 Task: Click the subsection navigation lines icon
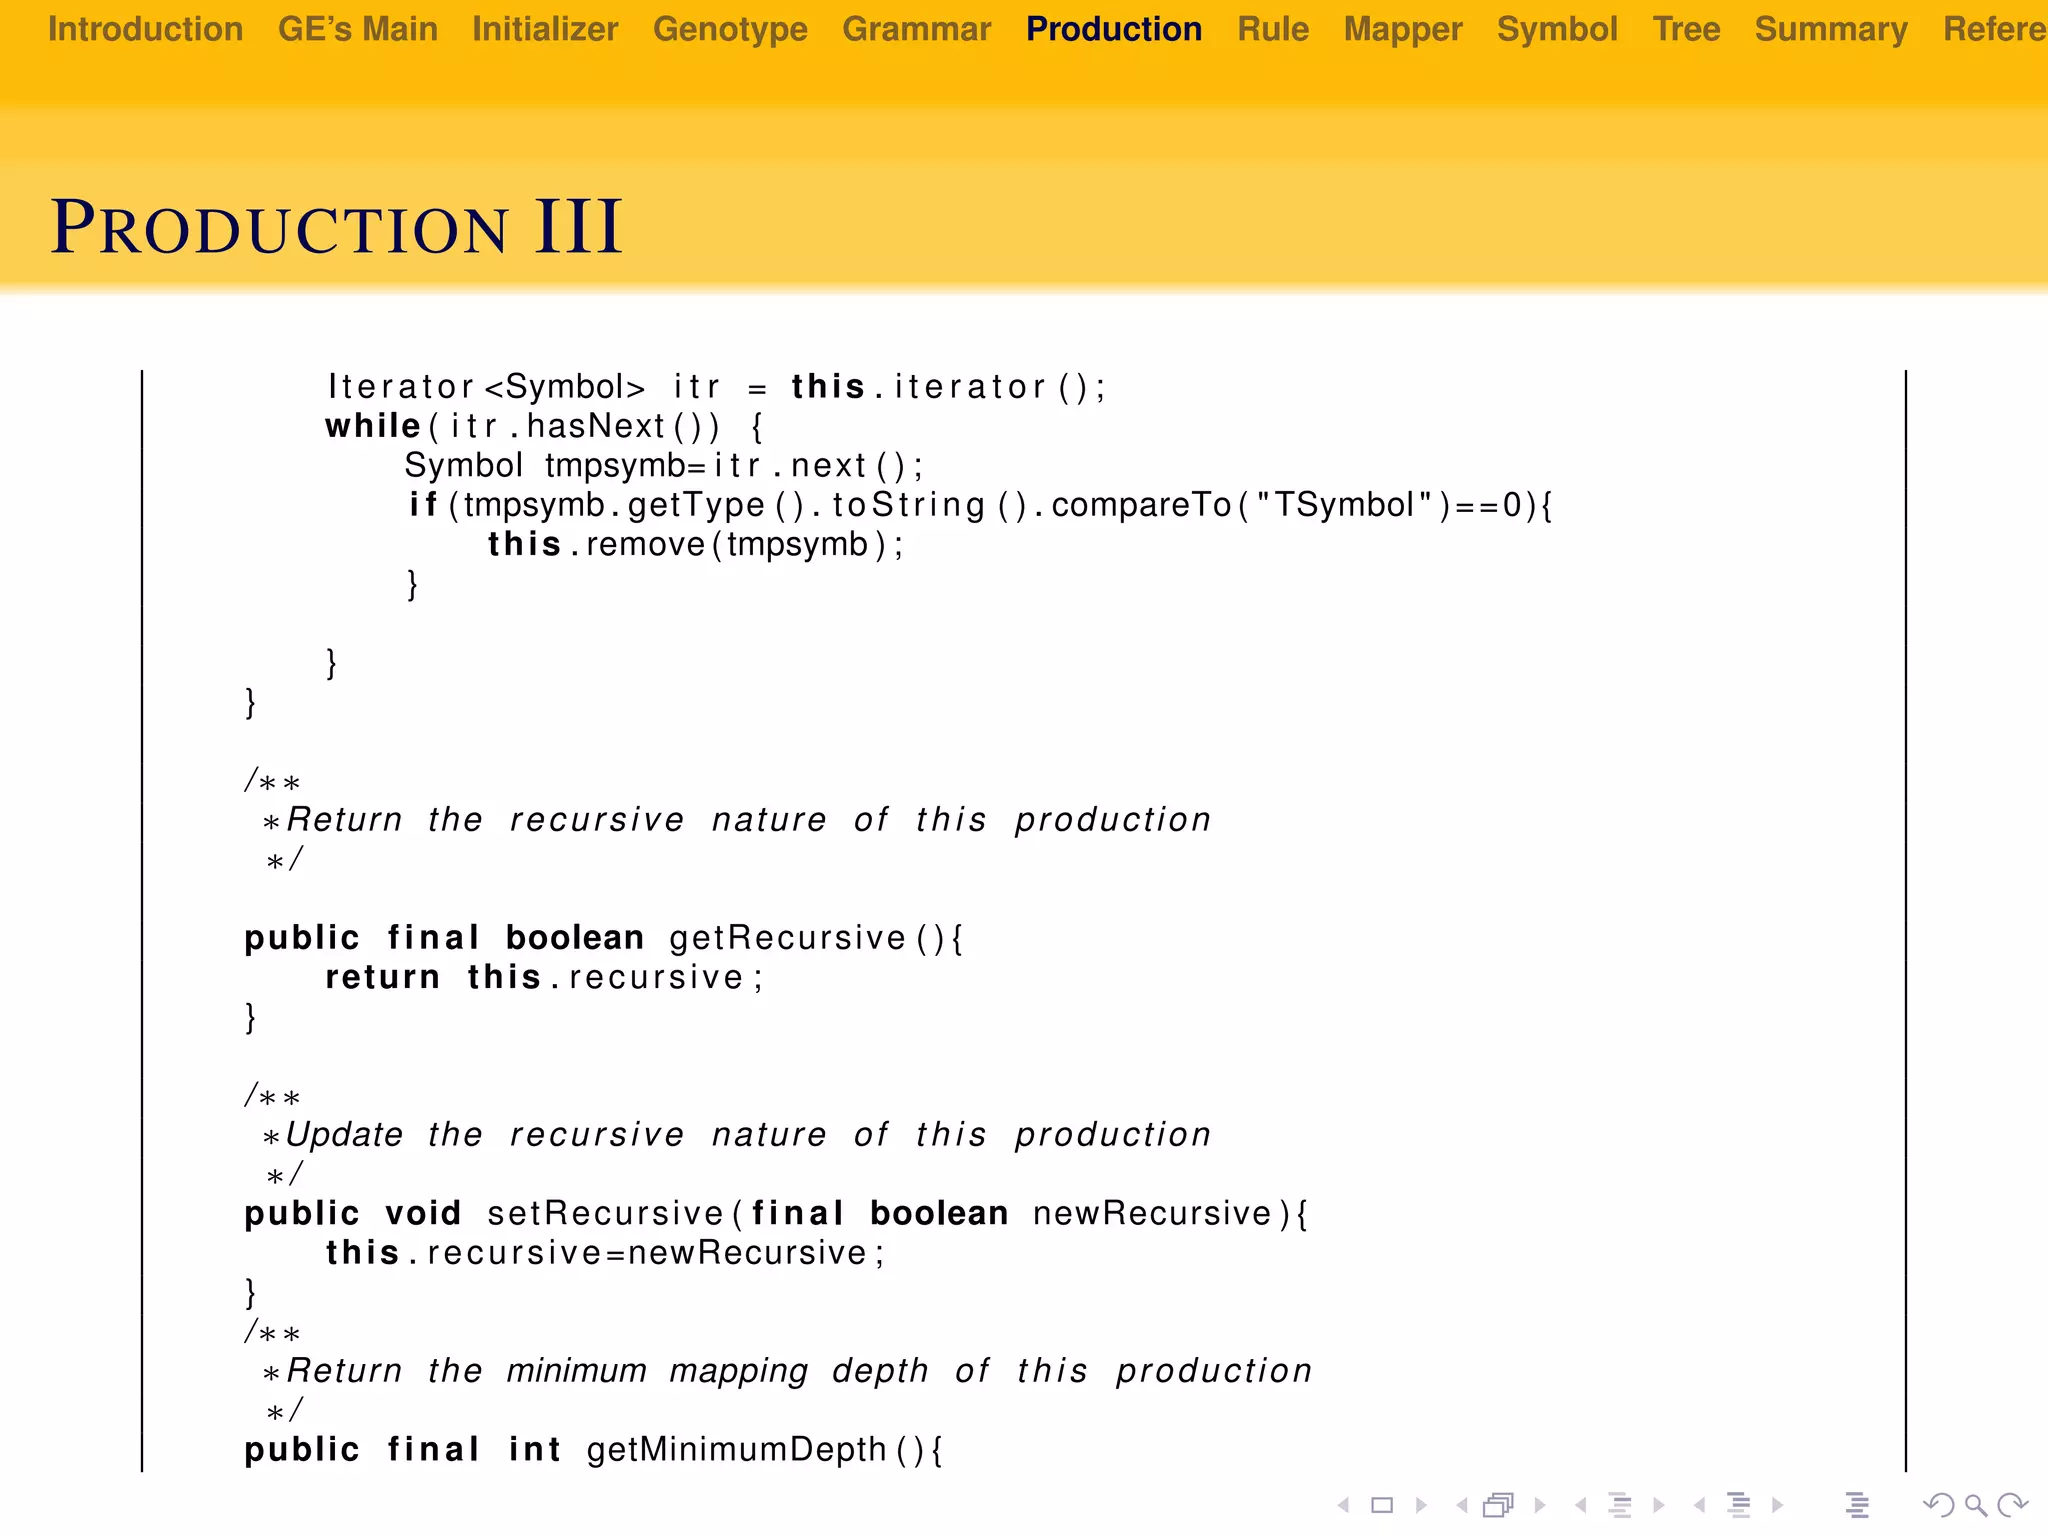(x=1620, y=1505)
